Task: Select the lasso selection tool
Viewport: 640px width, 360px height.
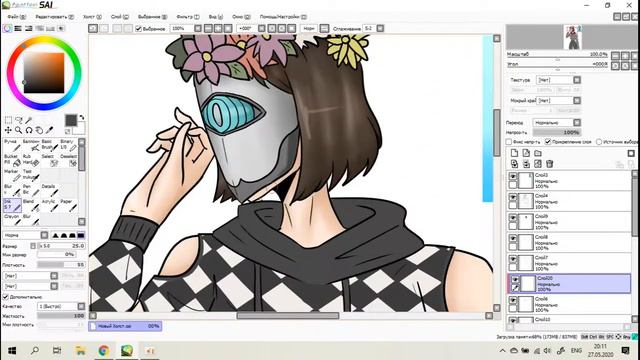Action: coord(19,120)
